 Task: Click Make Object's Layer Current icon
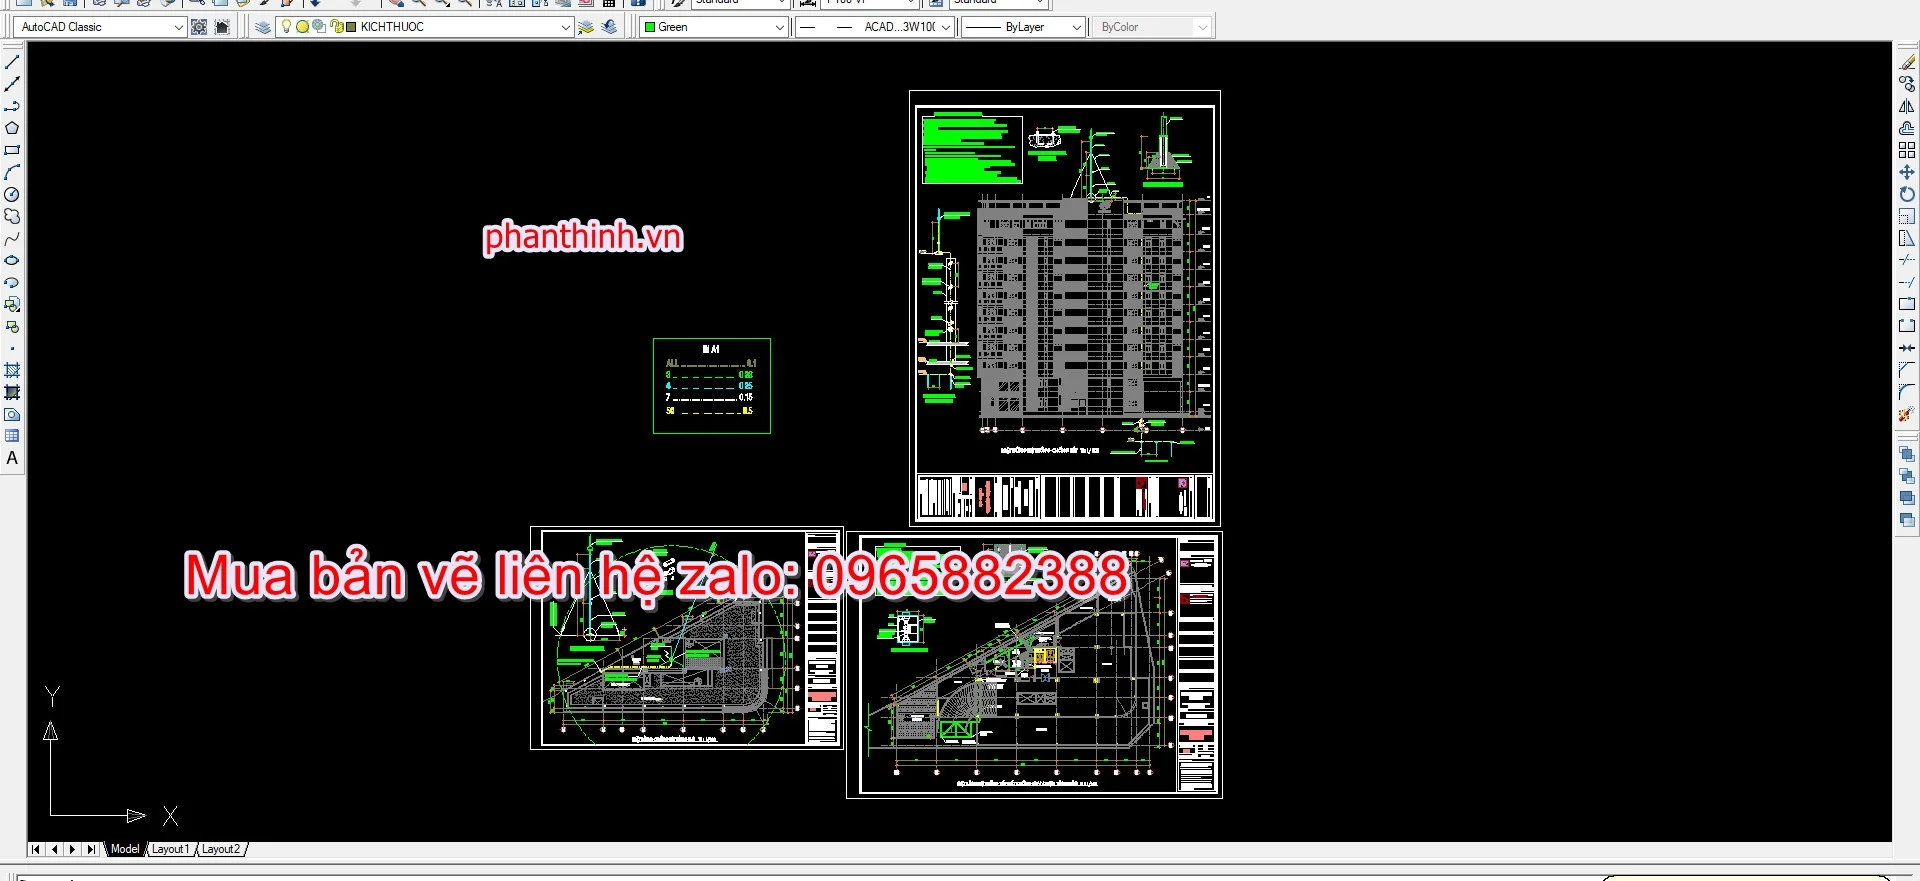587,27
